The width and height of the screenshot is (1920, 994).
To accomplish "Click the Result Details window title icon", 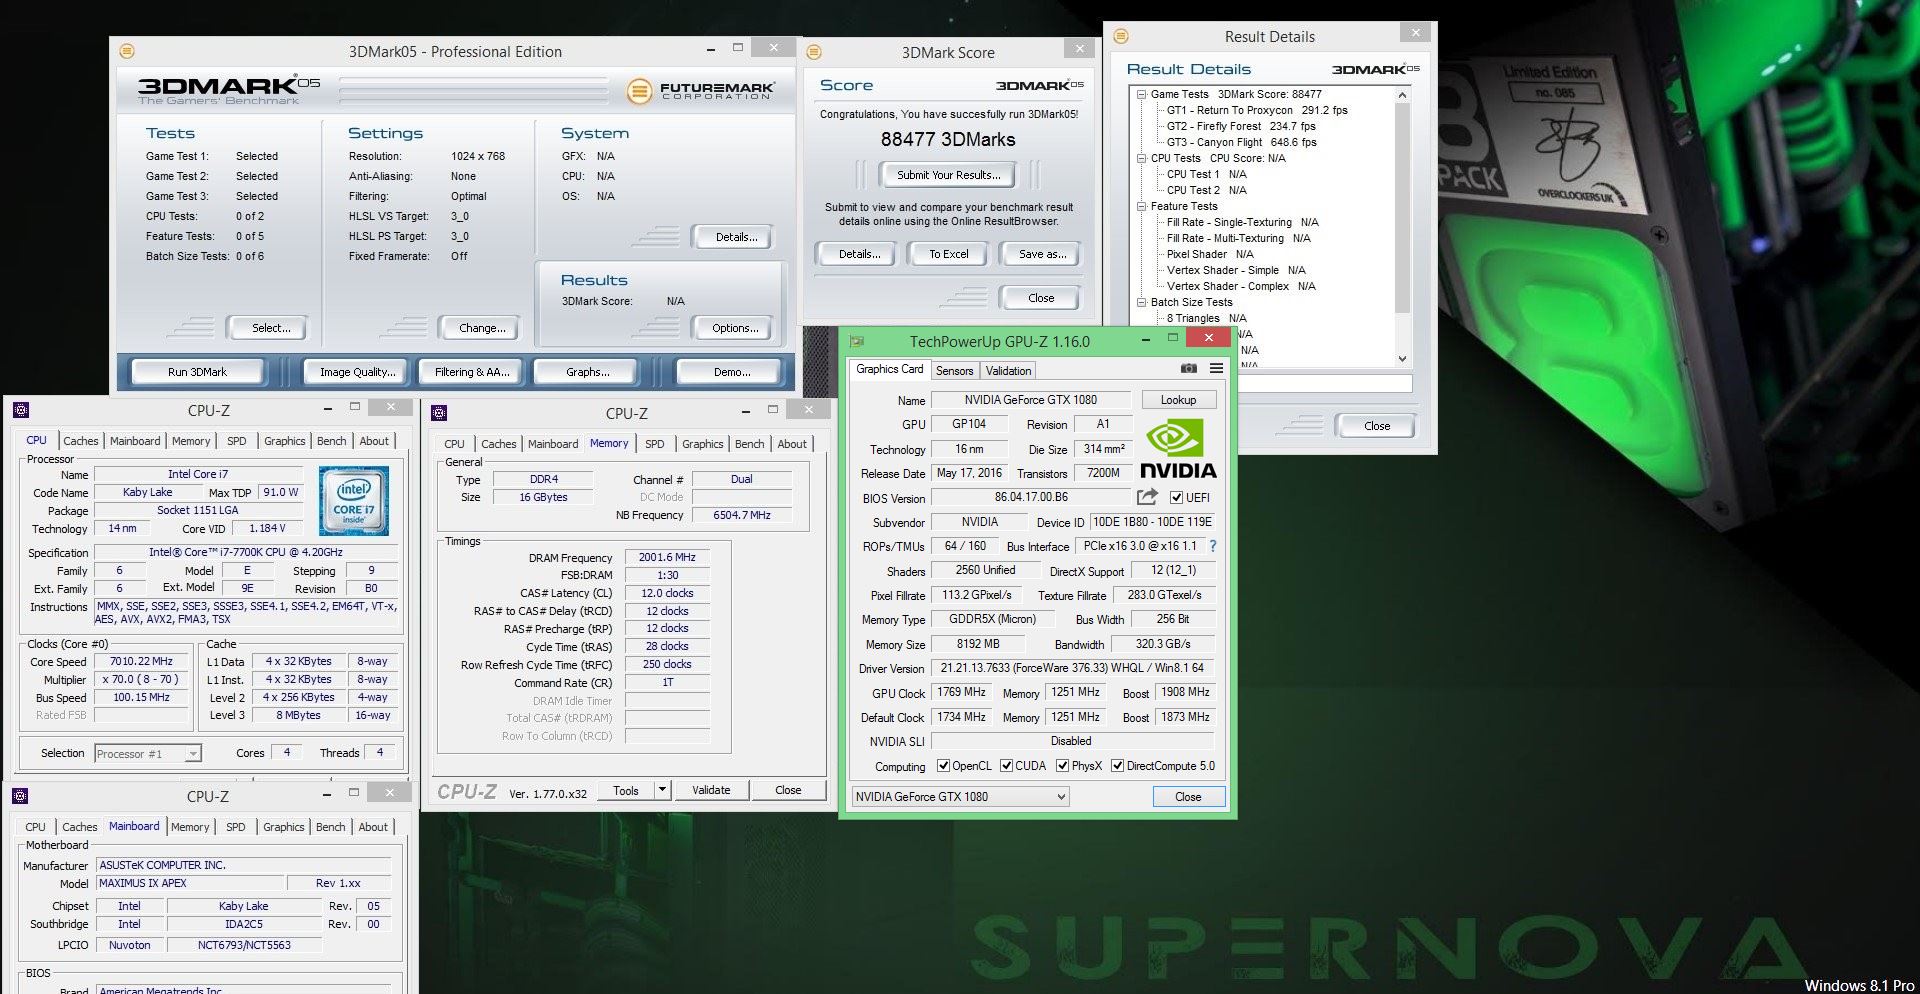I will 1121,36.
